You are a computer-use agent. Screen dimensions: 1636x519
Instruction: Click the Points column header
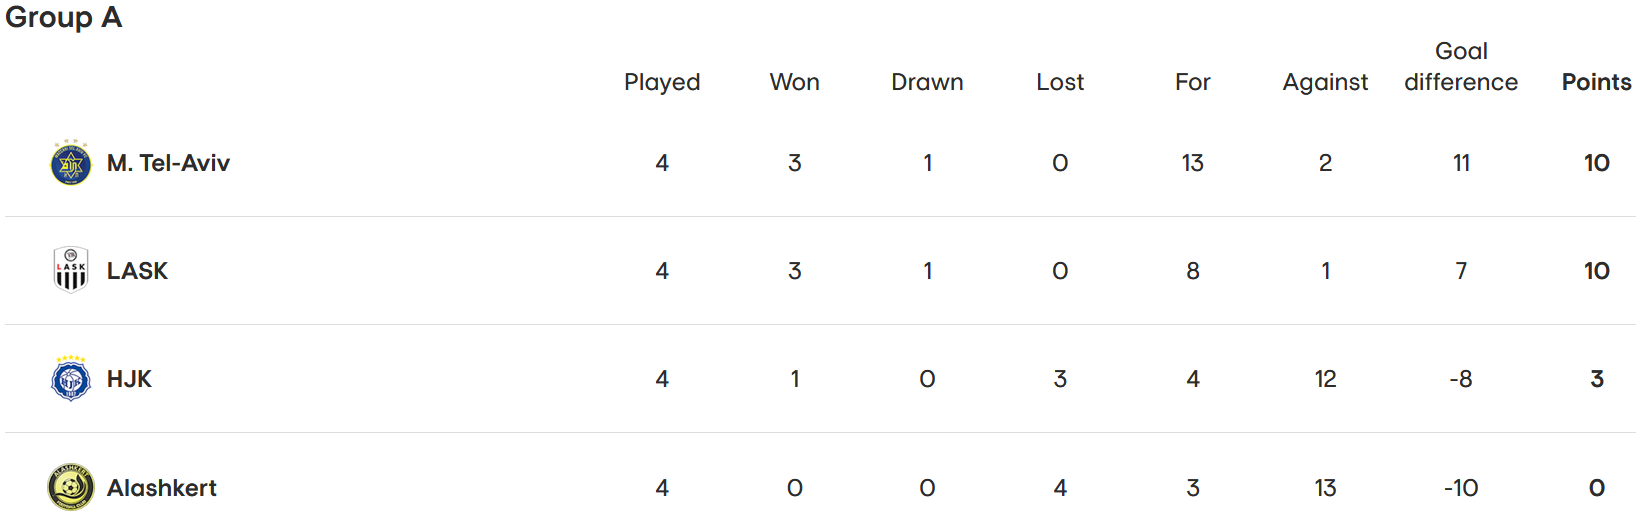1596,82
